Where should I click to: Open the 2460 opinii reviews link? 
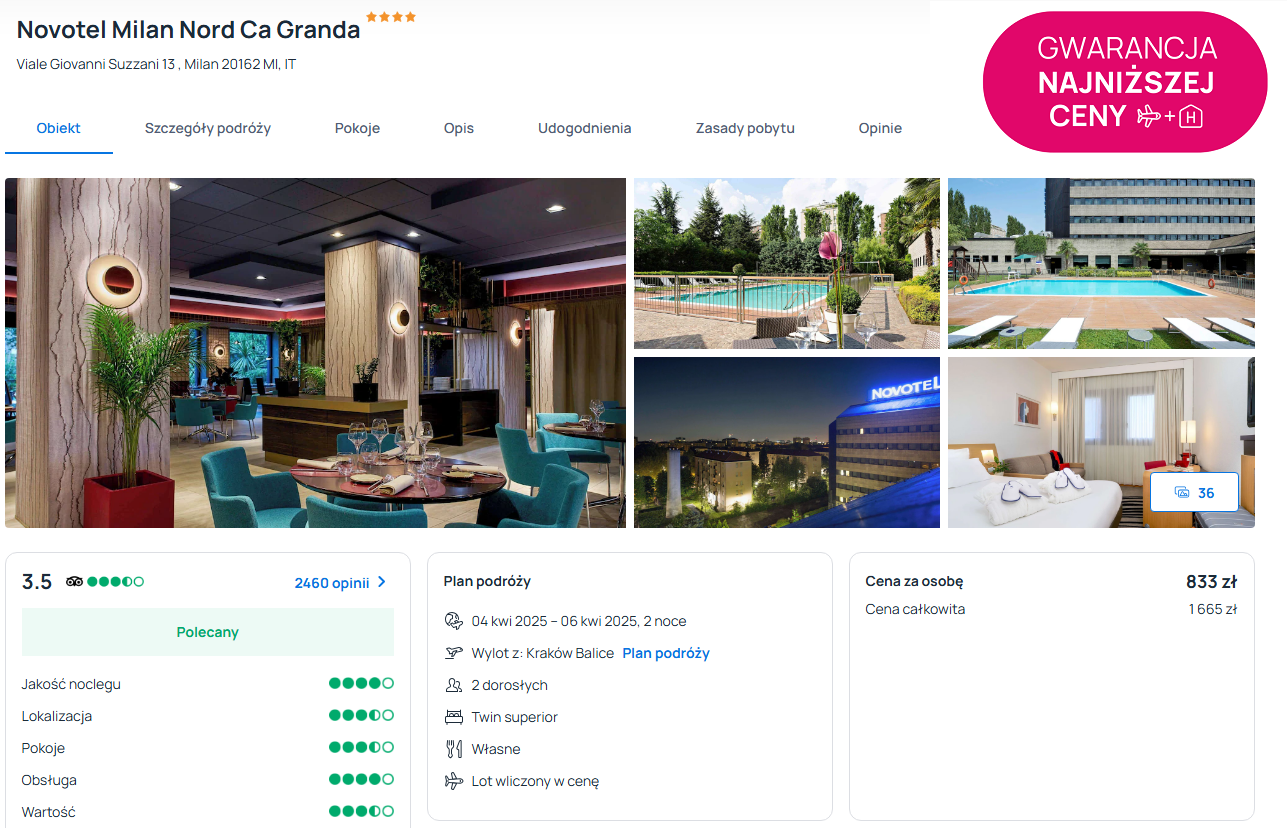[332, 583]
